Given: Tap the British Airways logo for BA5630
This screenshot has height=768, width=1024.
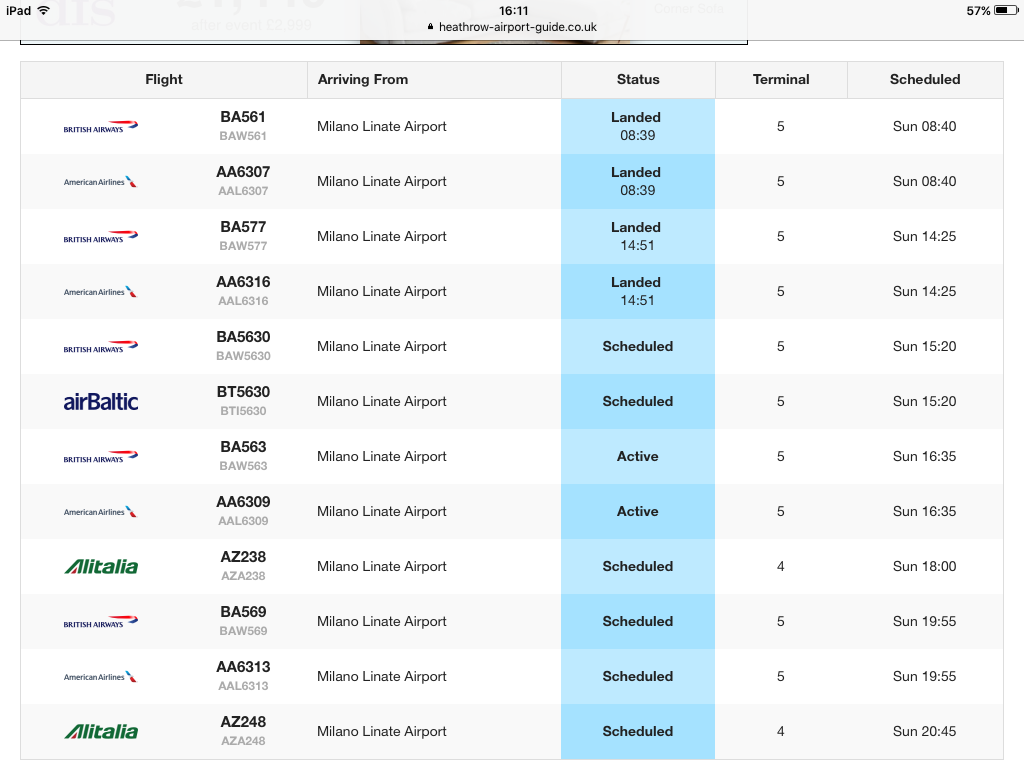Looking at the screenshot, I should coord(101,346).
